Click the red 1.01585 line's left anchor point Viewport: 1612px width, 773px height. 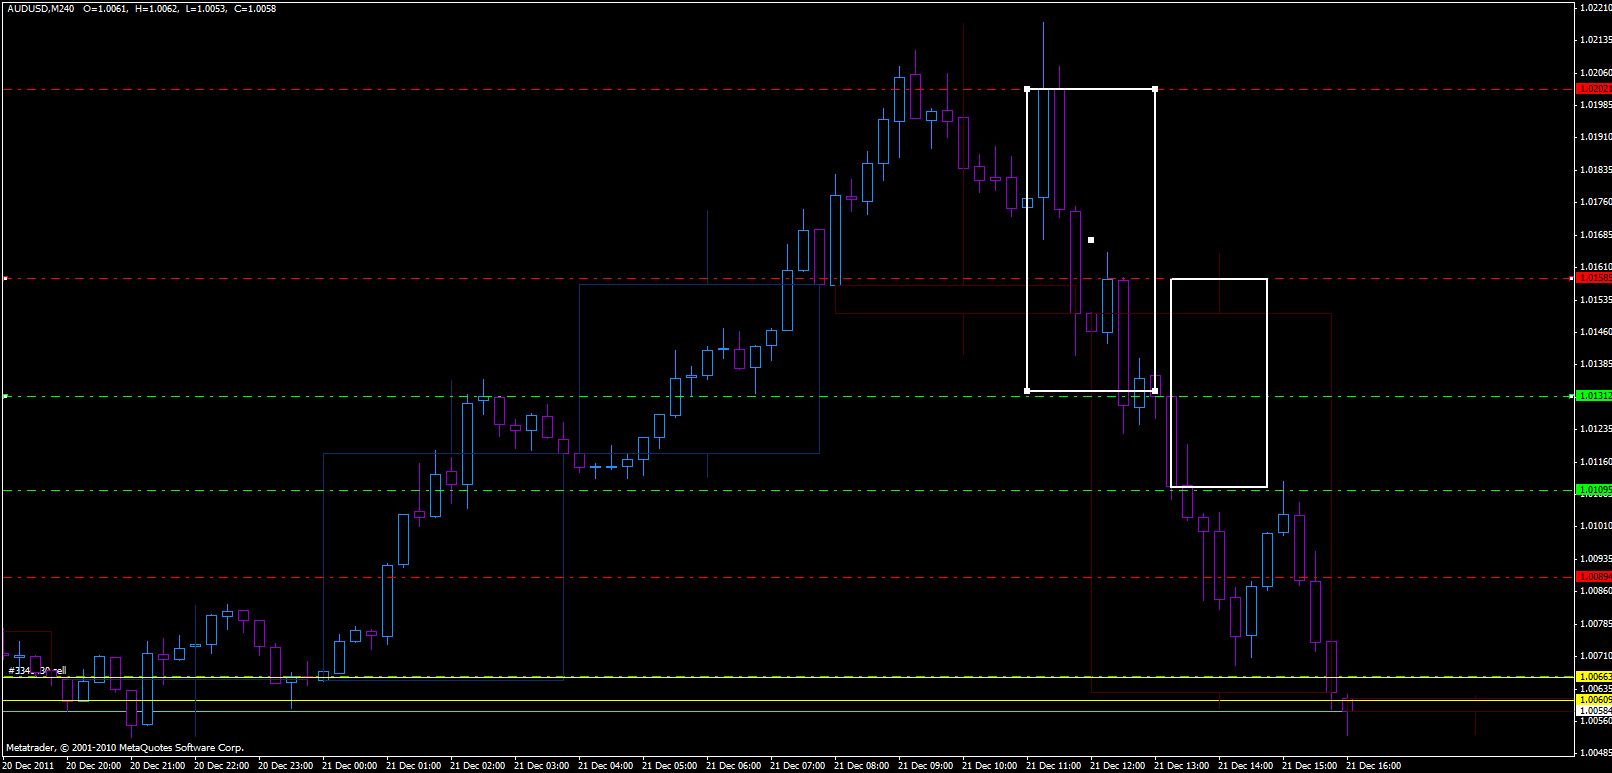tap(5, 278)
